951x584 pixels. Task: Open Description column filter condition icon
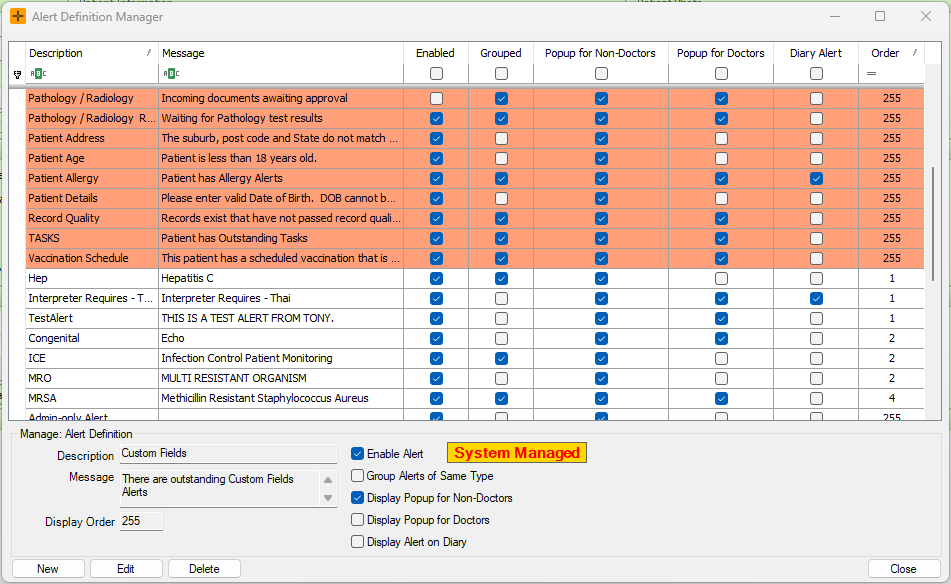point(37,74)
